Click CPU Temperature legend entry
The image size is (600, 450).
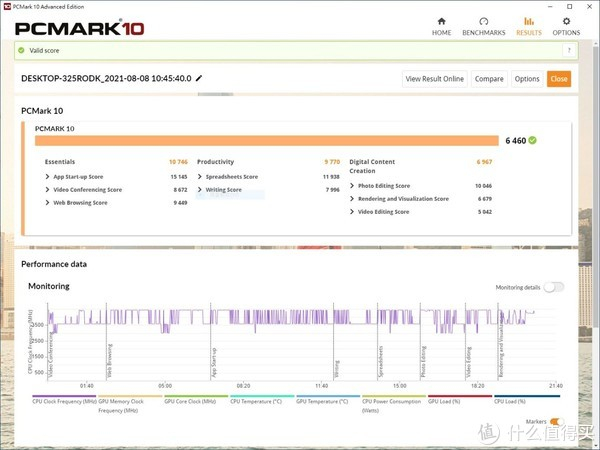[x=262, y=399]
